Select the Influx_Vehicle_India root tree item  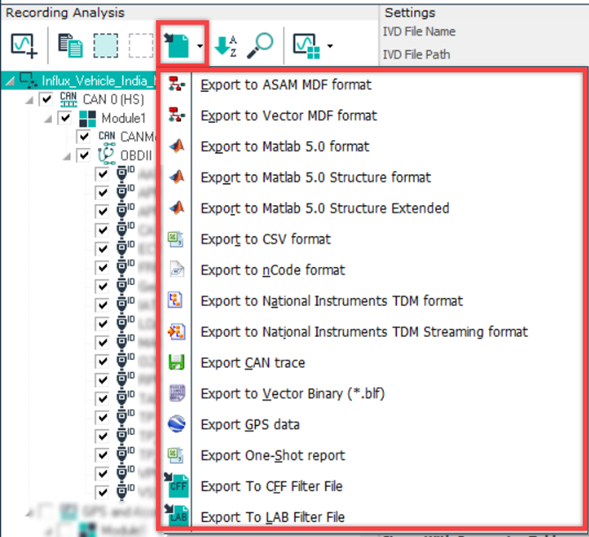(x=98, y=81)
